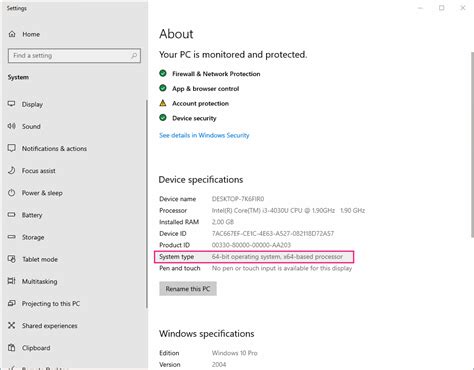Click Firewall & Network Protection text
This screenshot has height=370, width=474.
(216, 74)
